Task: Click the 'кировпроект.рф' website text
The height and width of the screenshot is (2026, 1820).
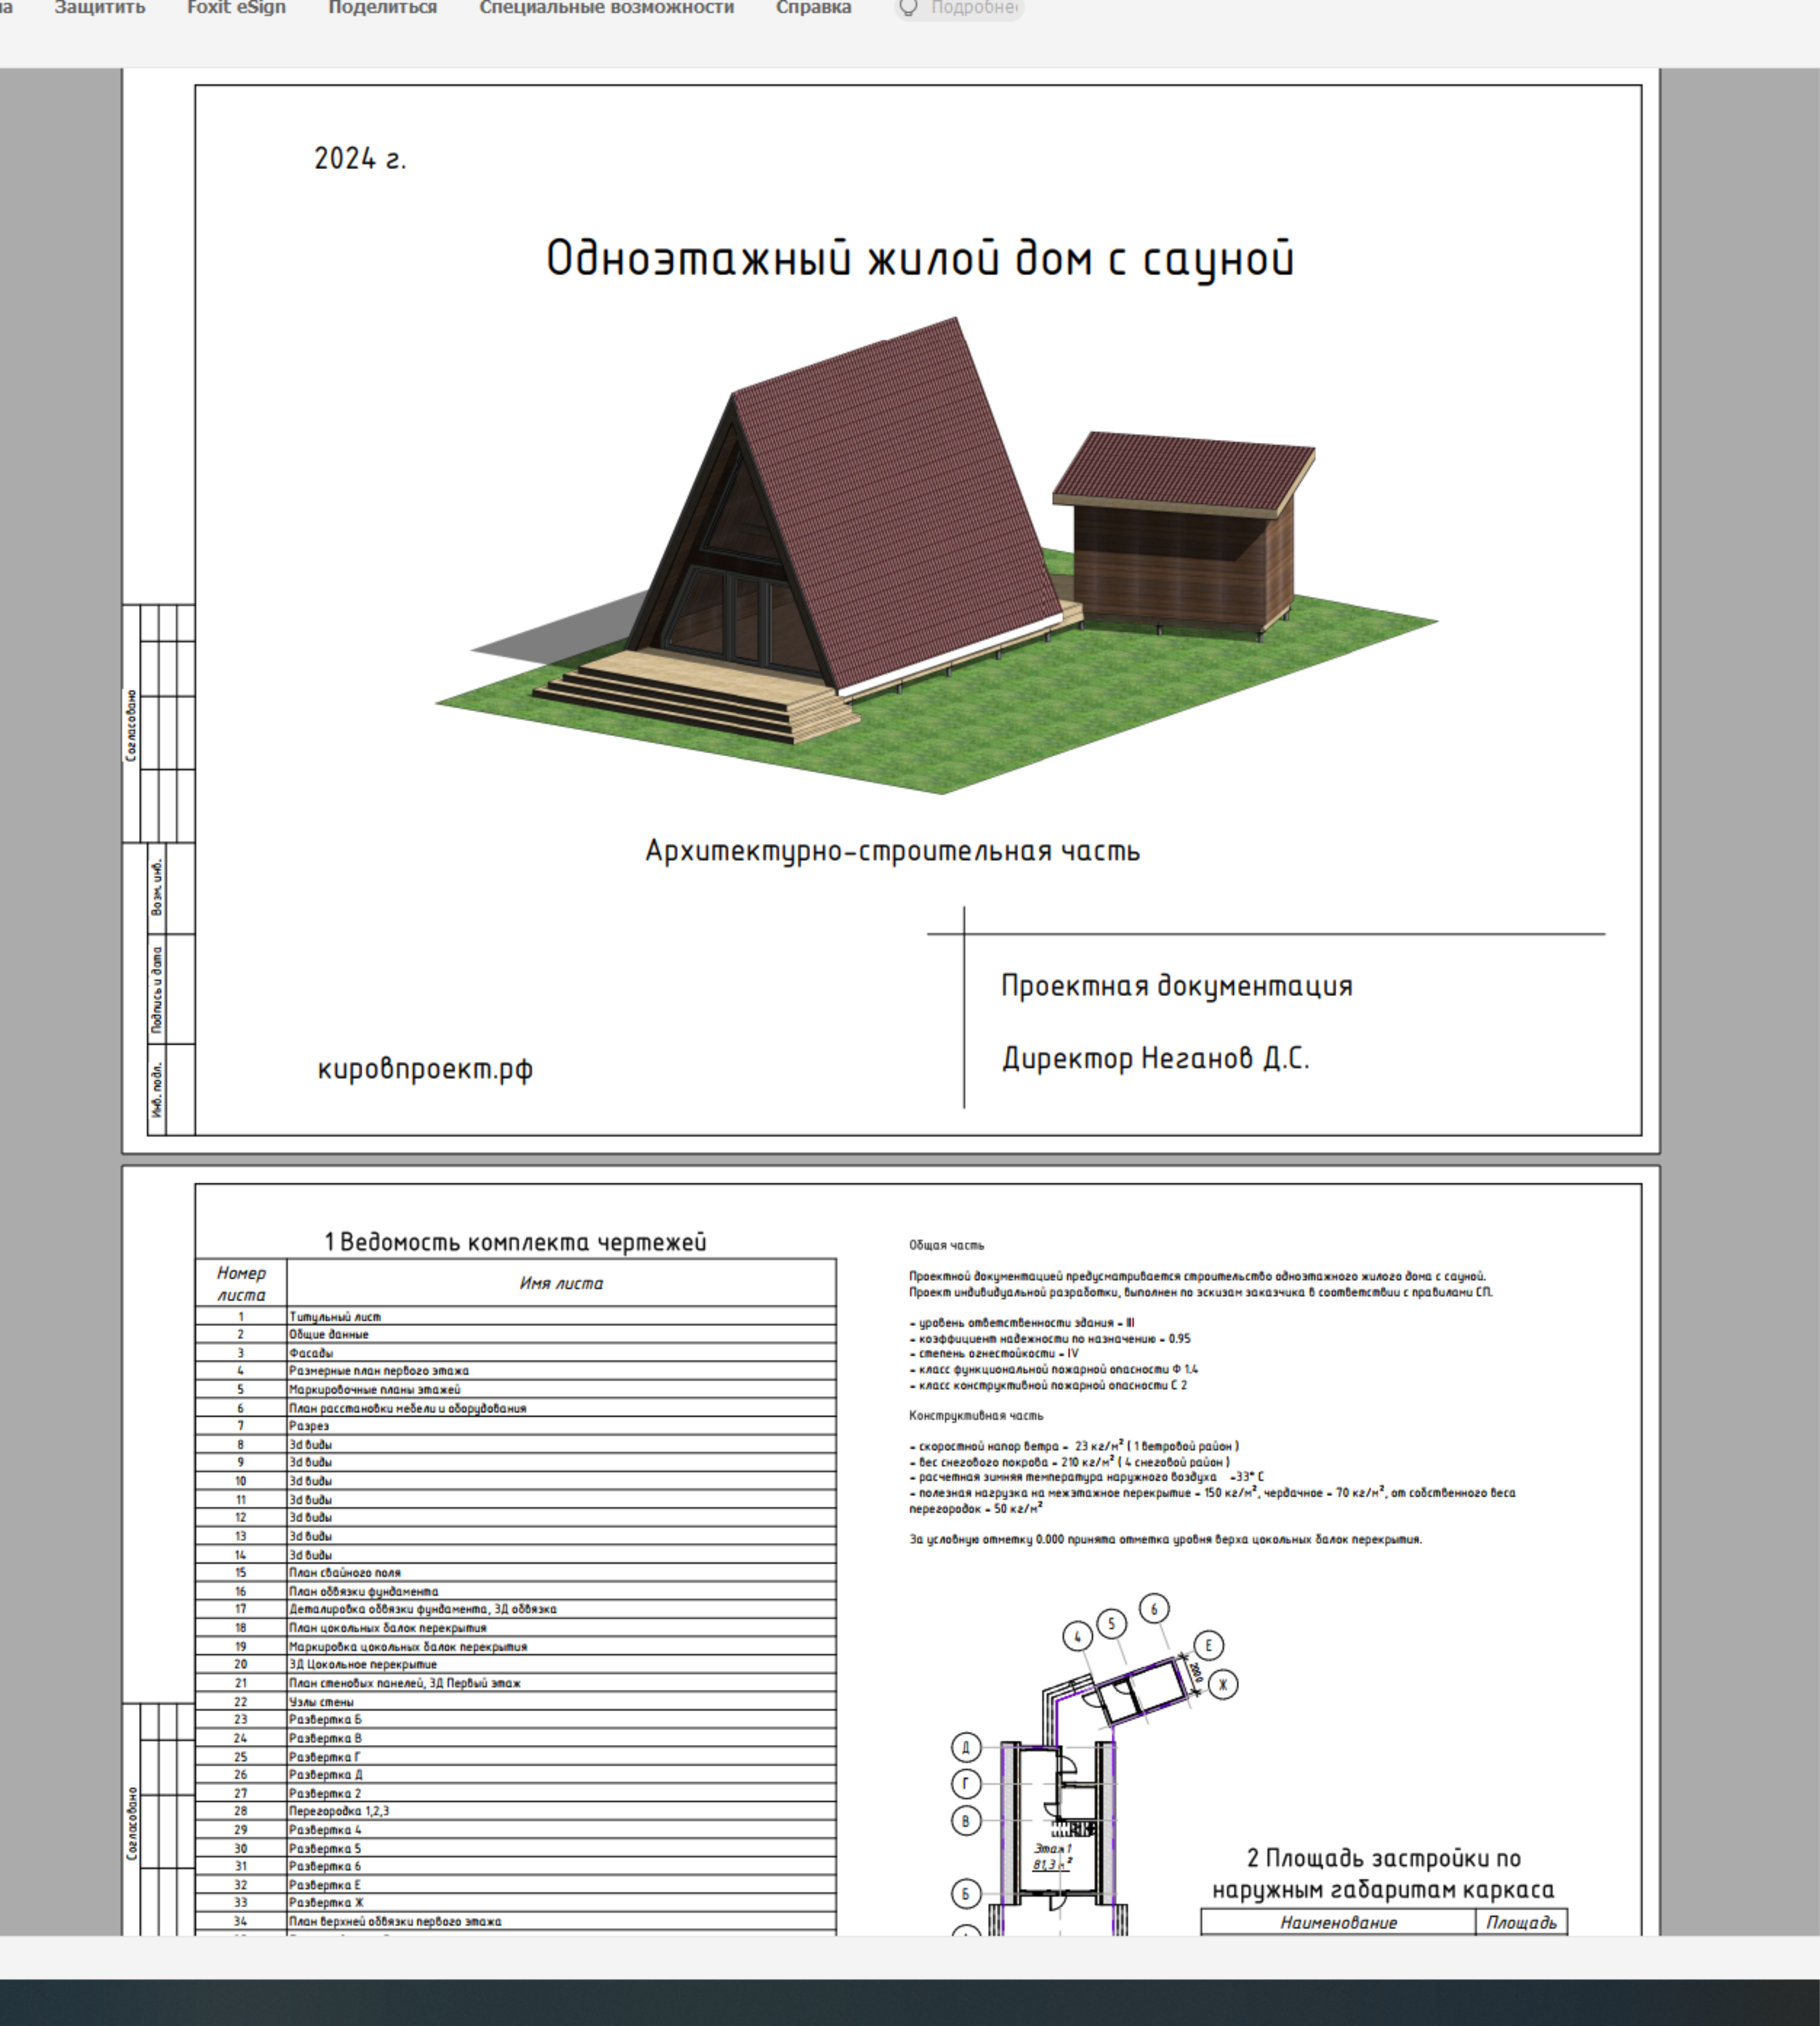Action: tap(425, 1069)
